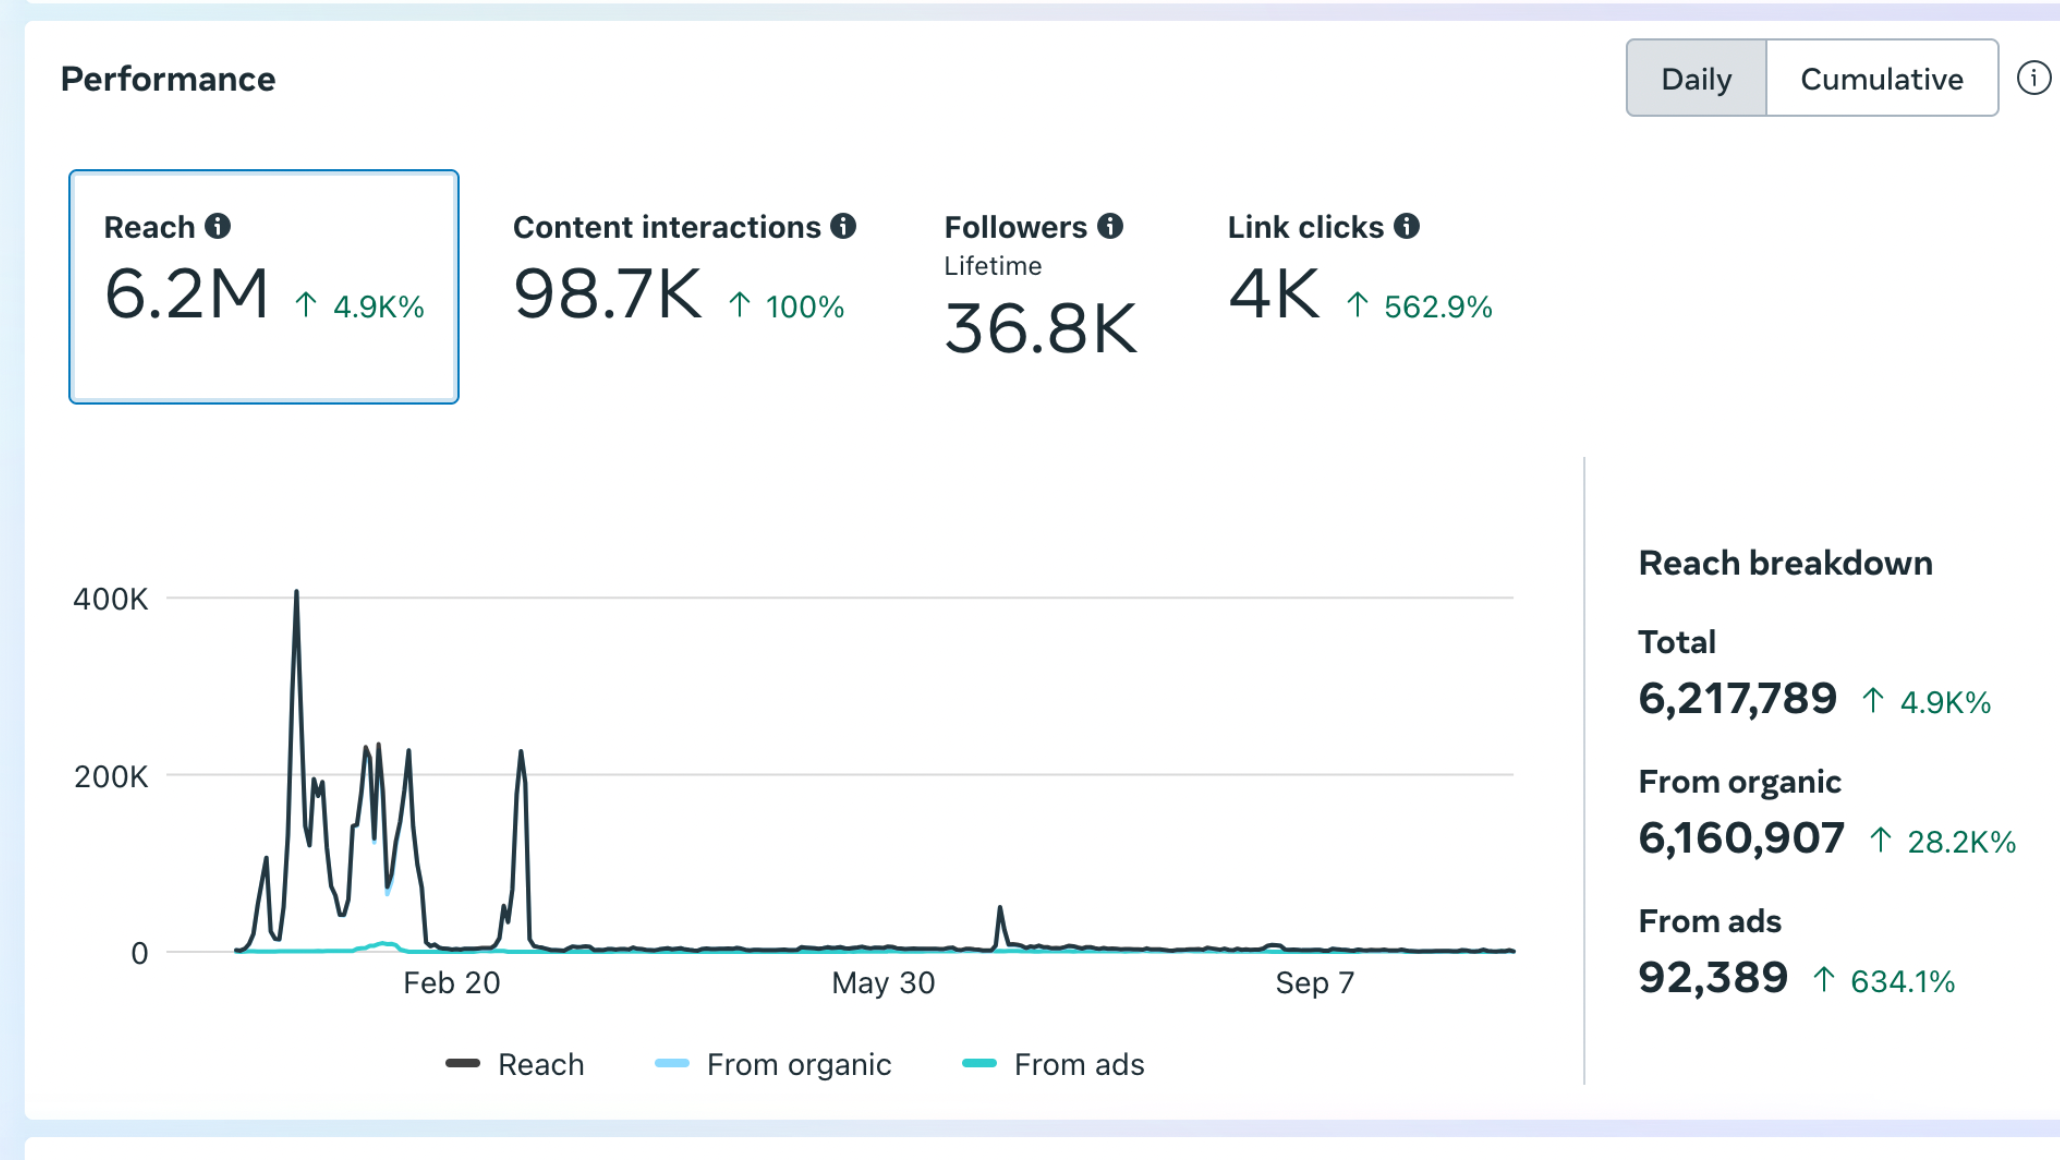Click the Reach increase arrow icon
The height and width of the screenshot is (1160, 2060).
[x=306, y=305]
